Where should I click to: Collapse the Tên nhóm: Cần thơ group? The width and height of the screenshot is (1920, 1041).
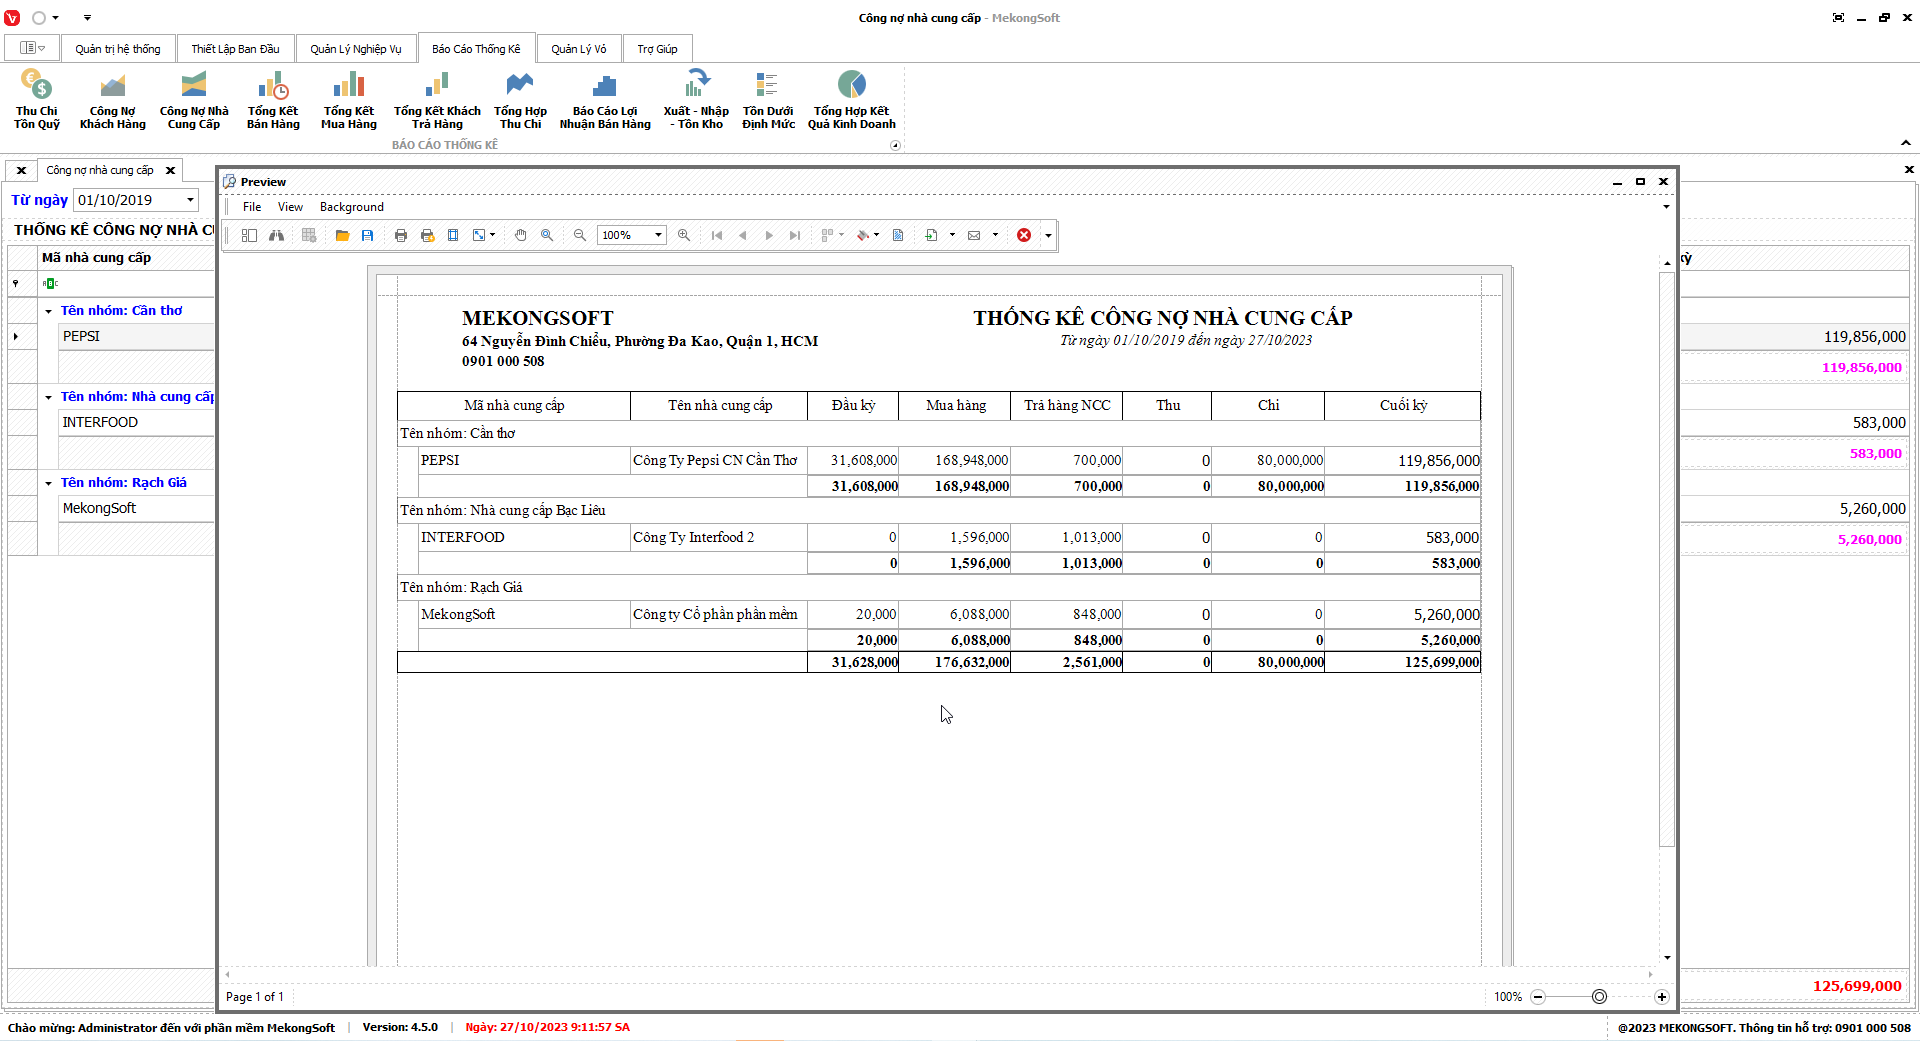point(48,311)
